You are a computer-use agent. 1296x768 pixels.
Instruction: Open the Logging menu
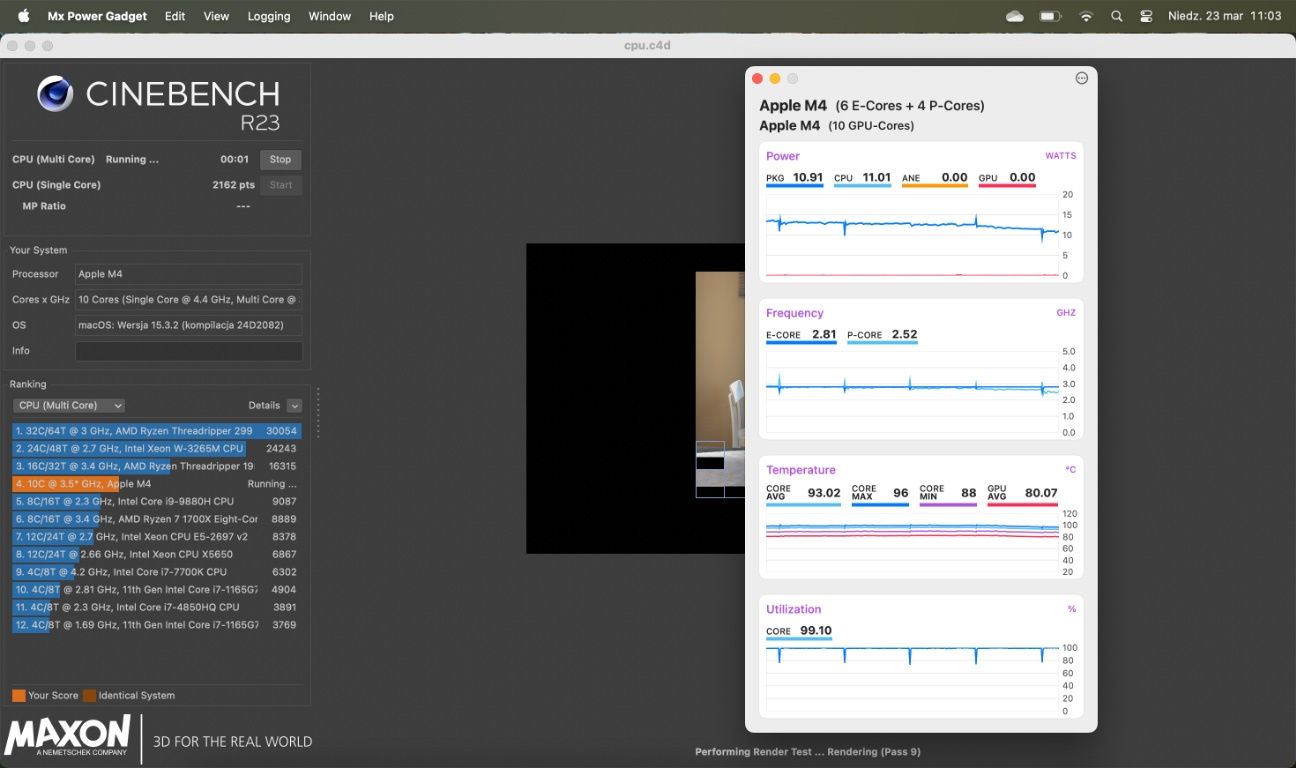tap(269, 16)
